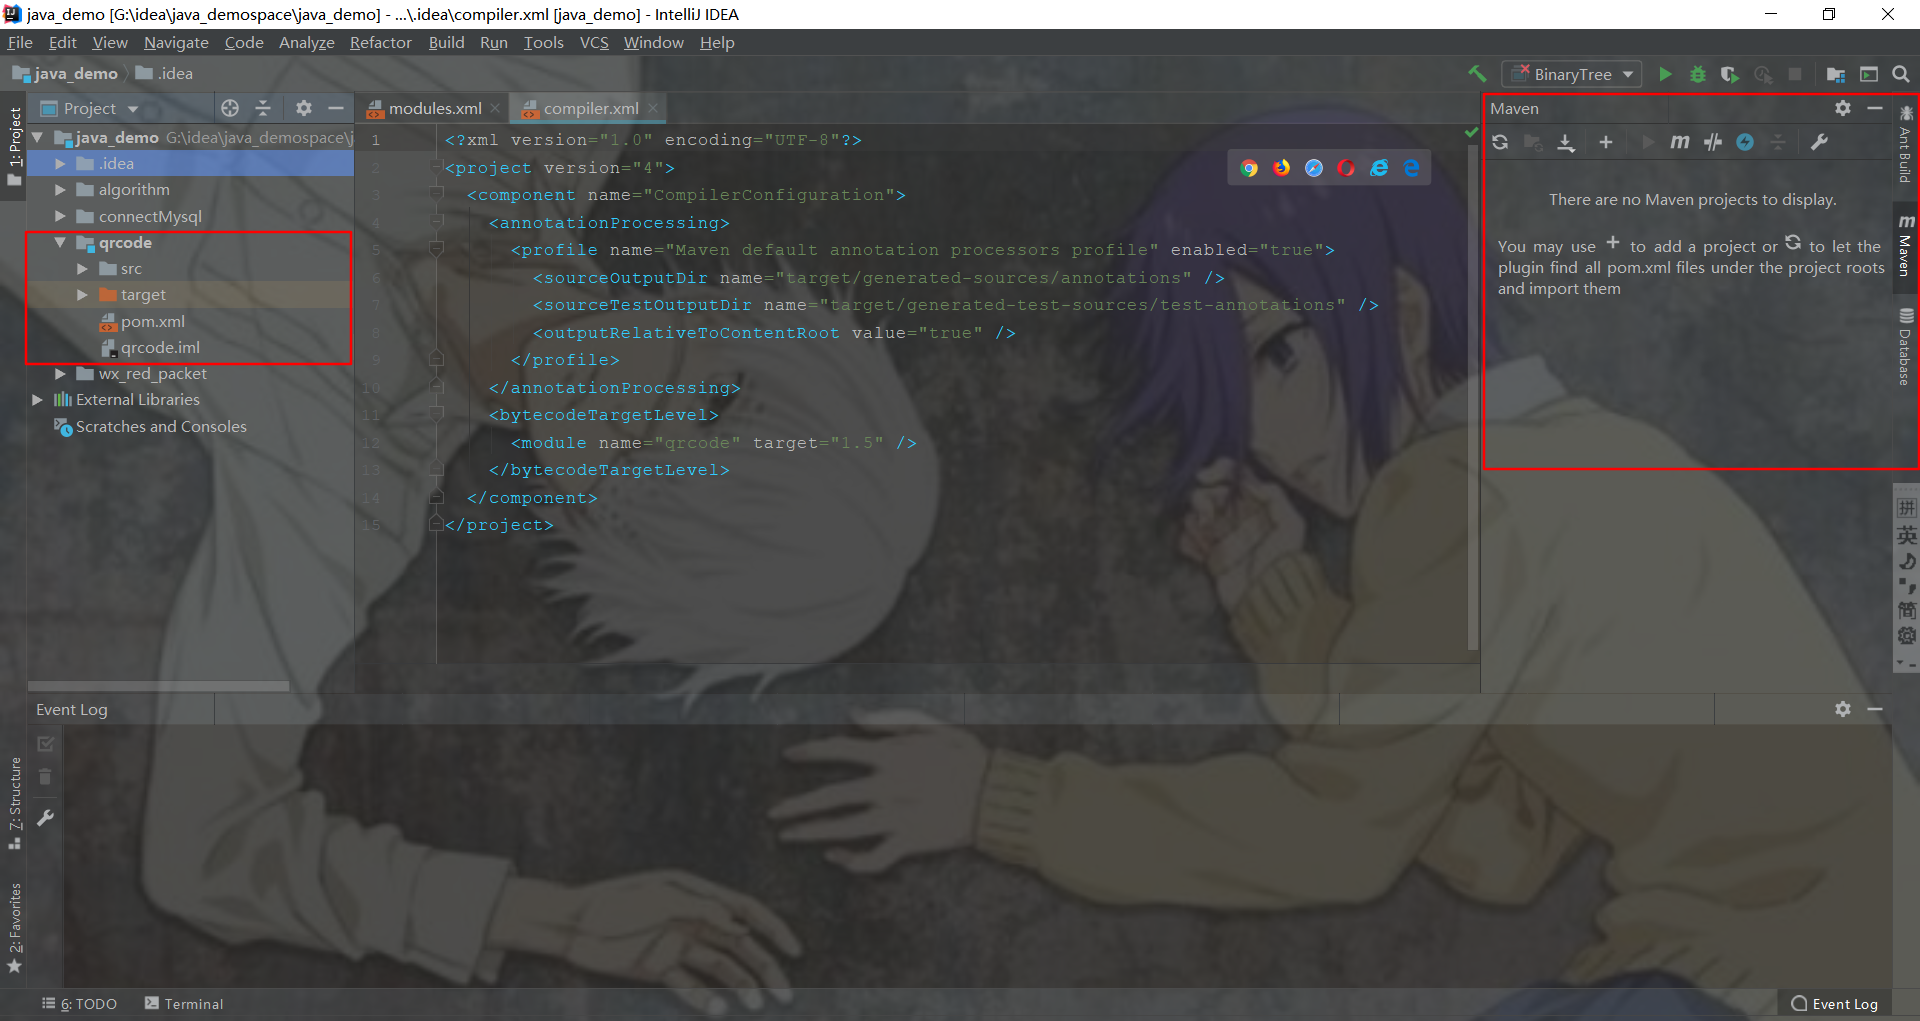
Task: Open file in Internet Explorer icon
Action: [1379, 168]
